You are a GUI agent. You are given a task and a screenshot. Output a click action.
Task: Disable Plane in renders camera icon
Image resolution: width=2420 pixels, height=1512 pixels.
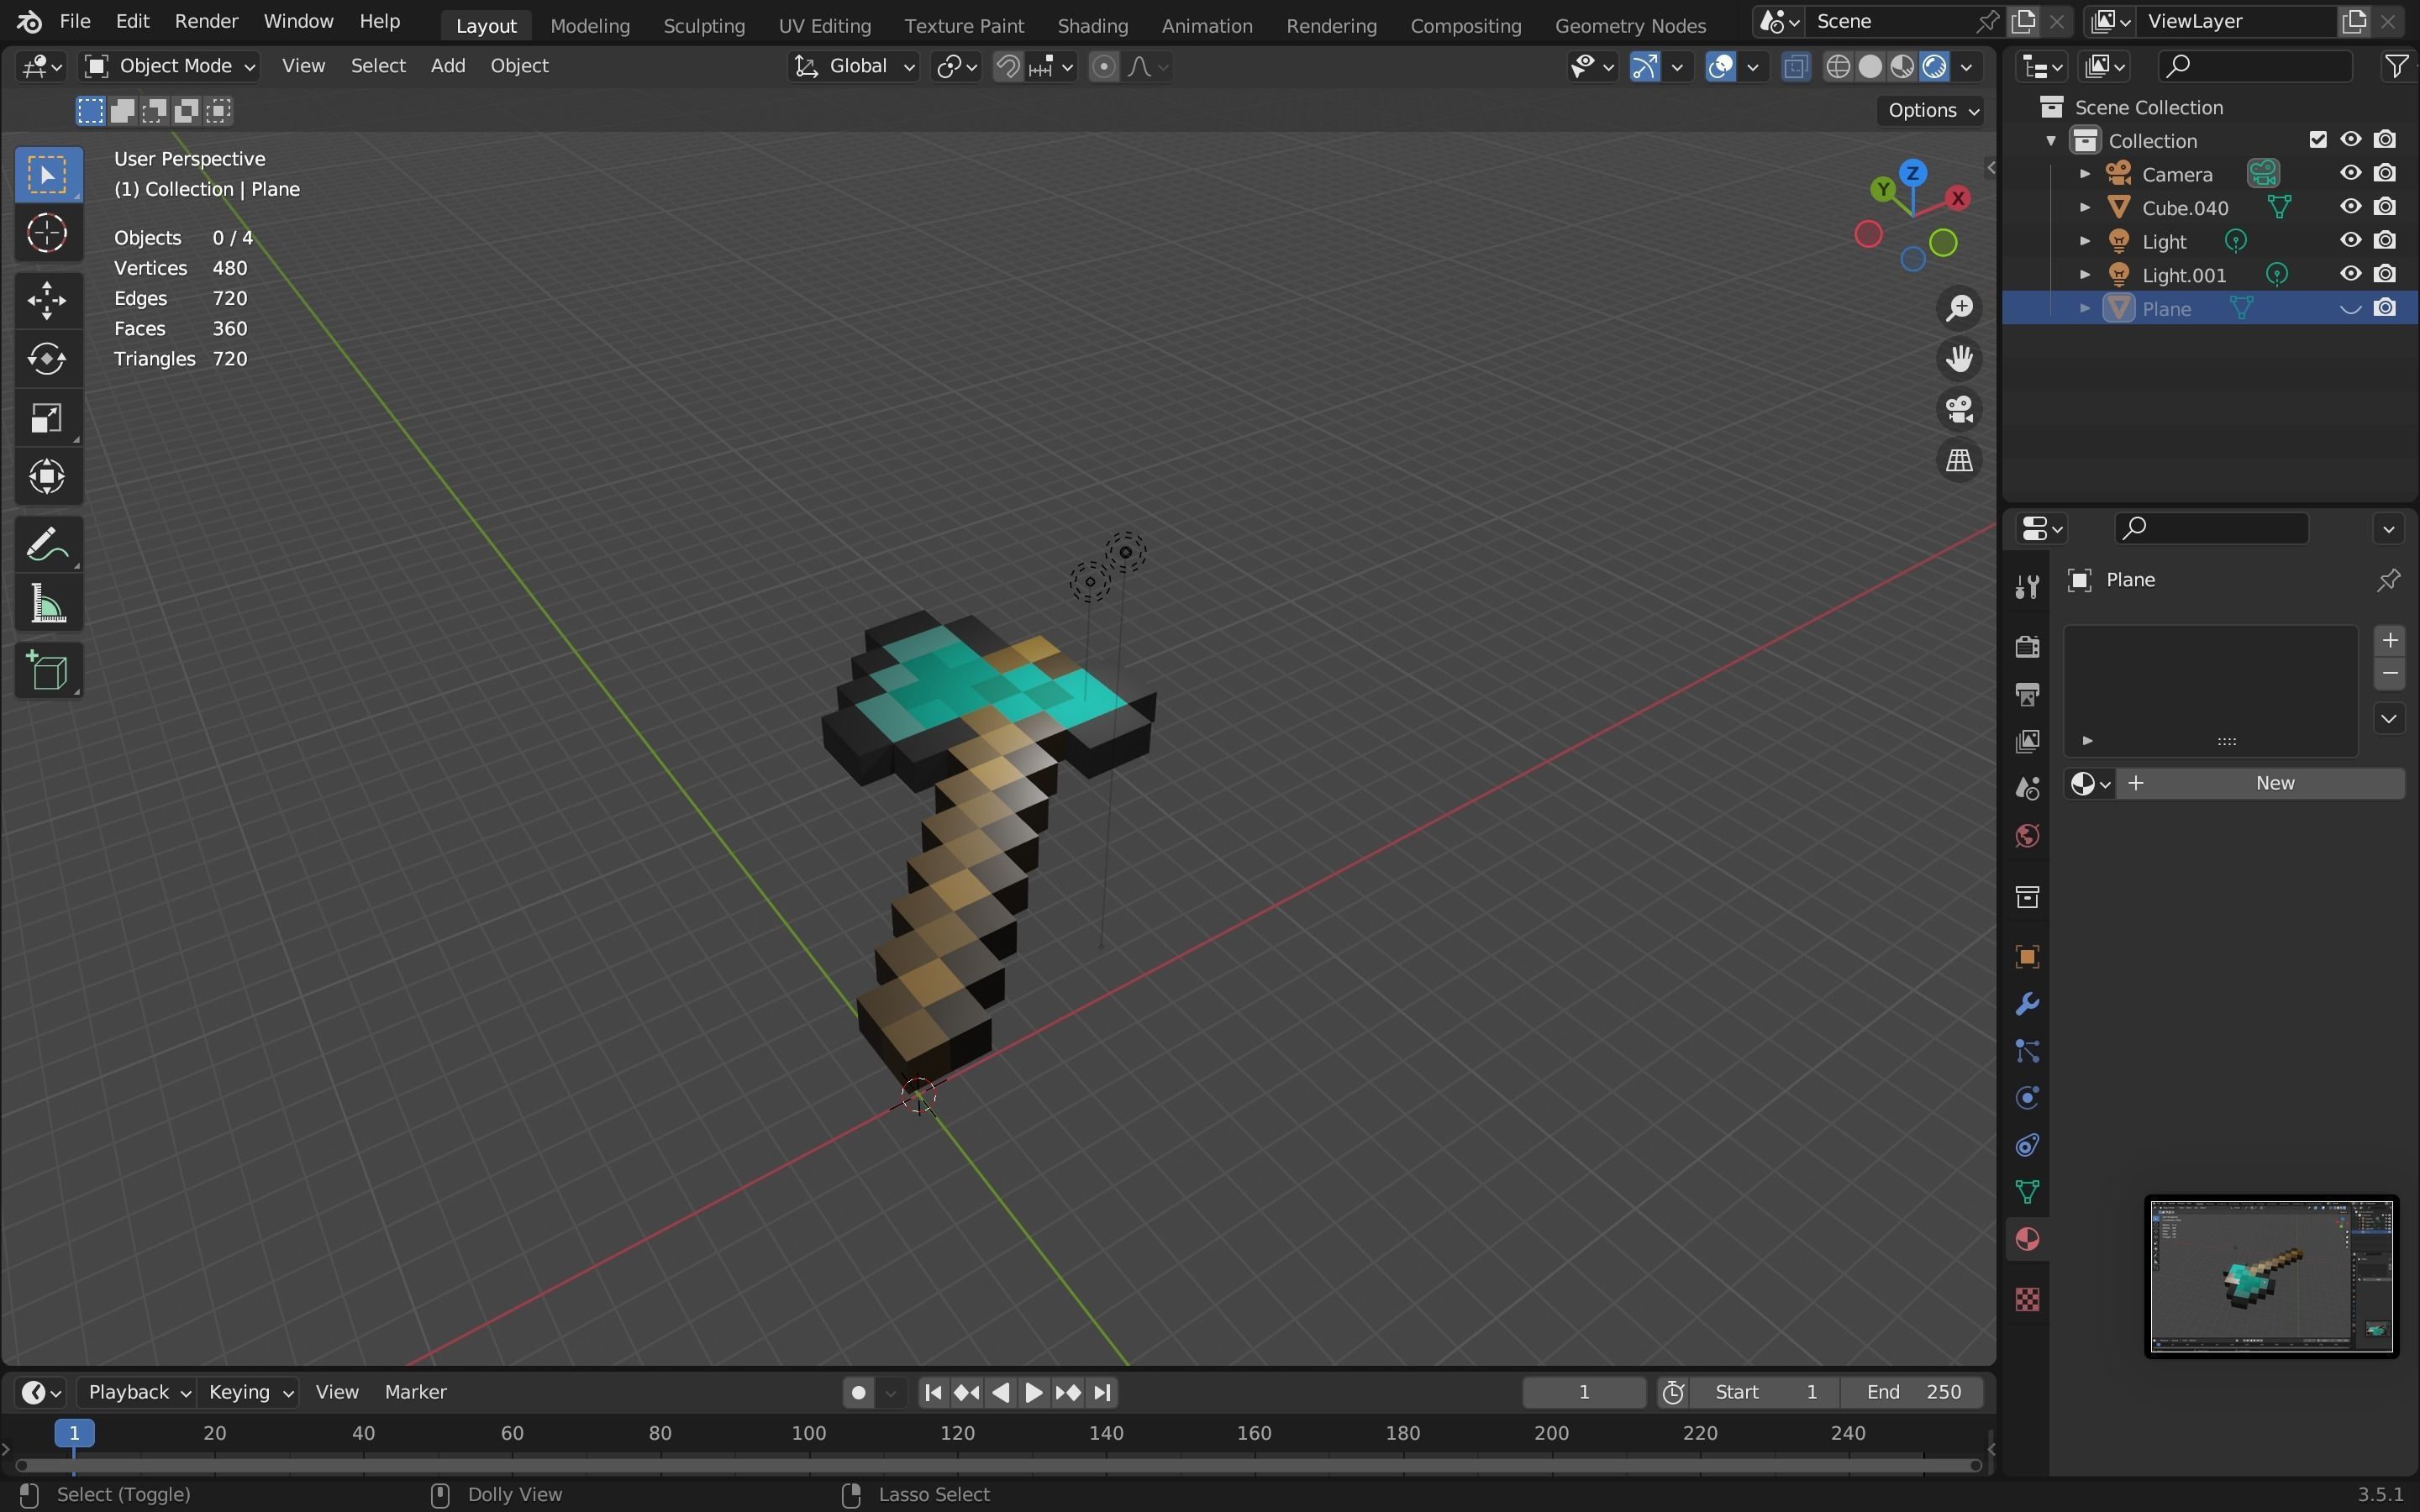(2385, 308)
